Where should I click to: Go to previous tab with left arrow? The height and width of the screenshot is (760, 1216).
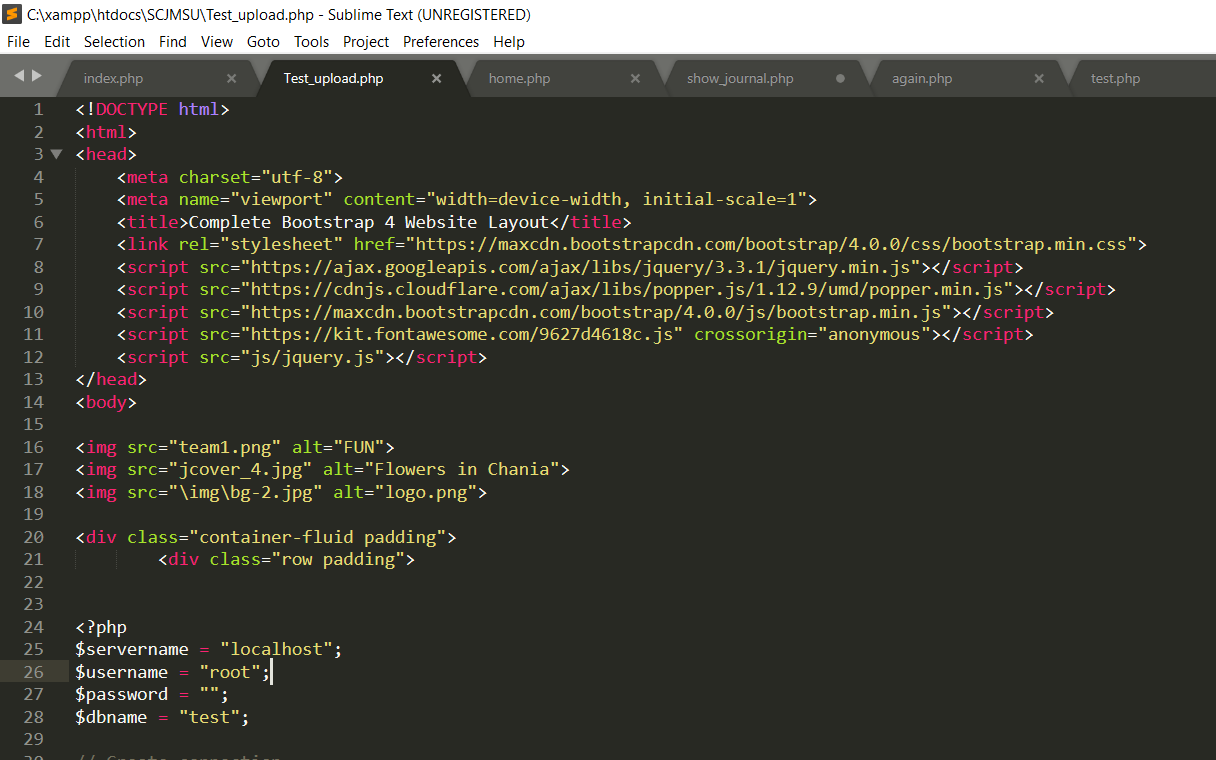point(19,76)
